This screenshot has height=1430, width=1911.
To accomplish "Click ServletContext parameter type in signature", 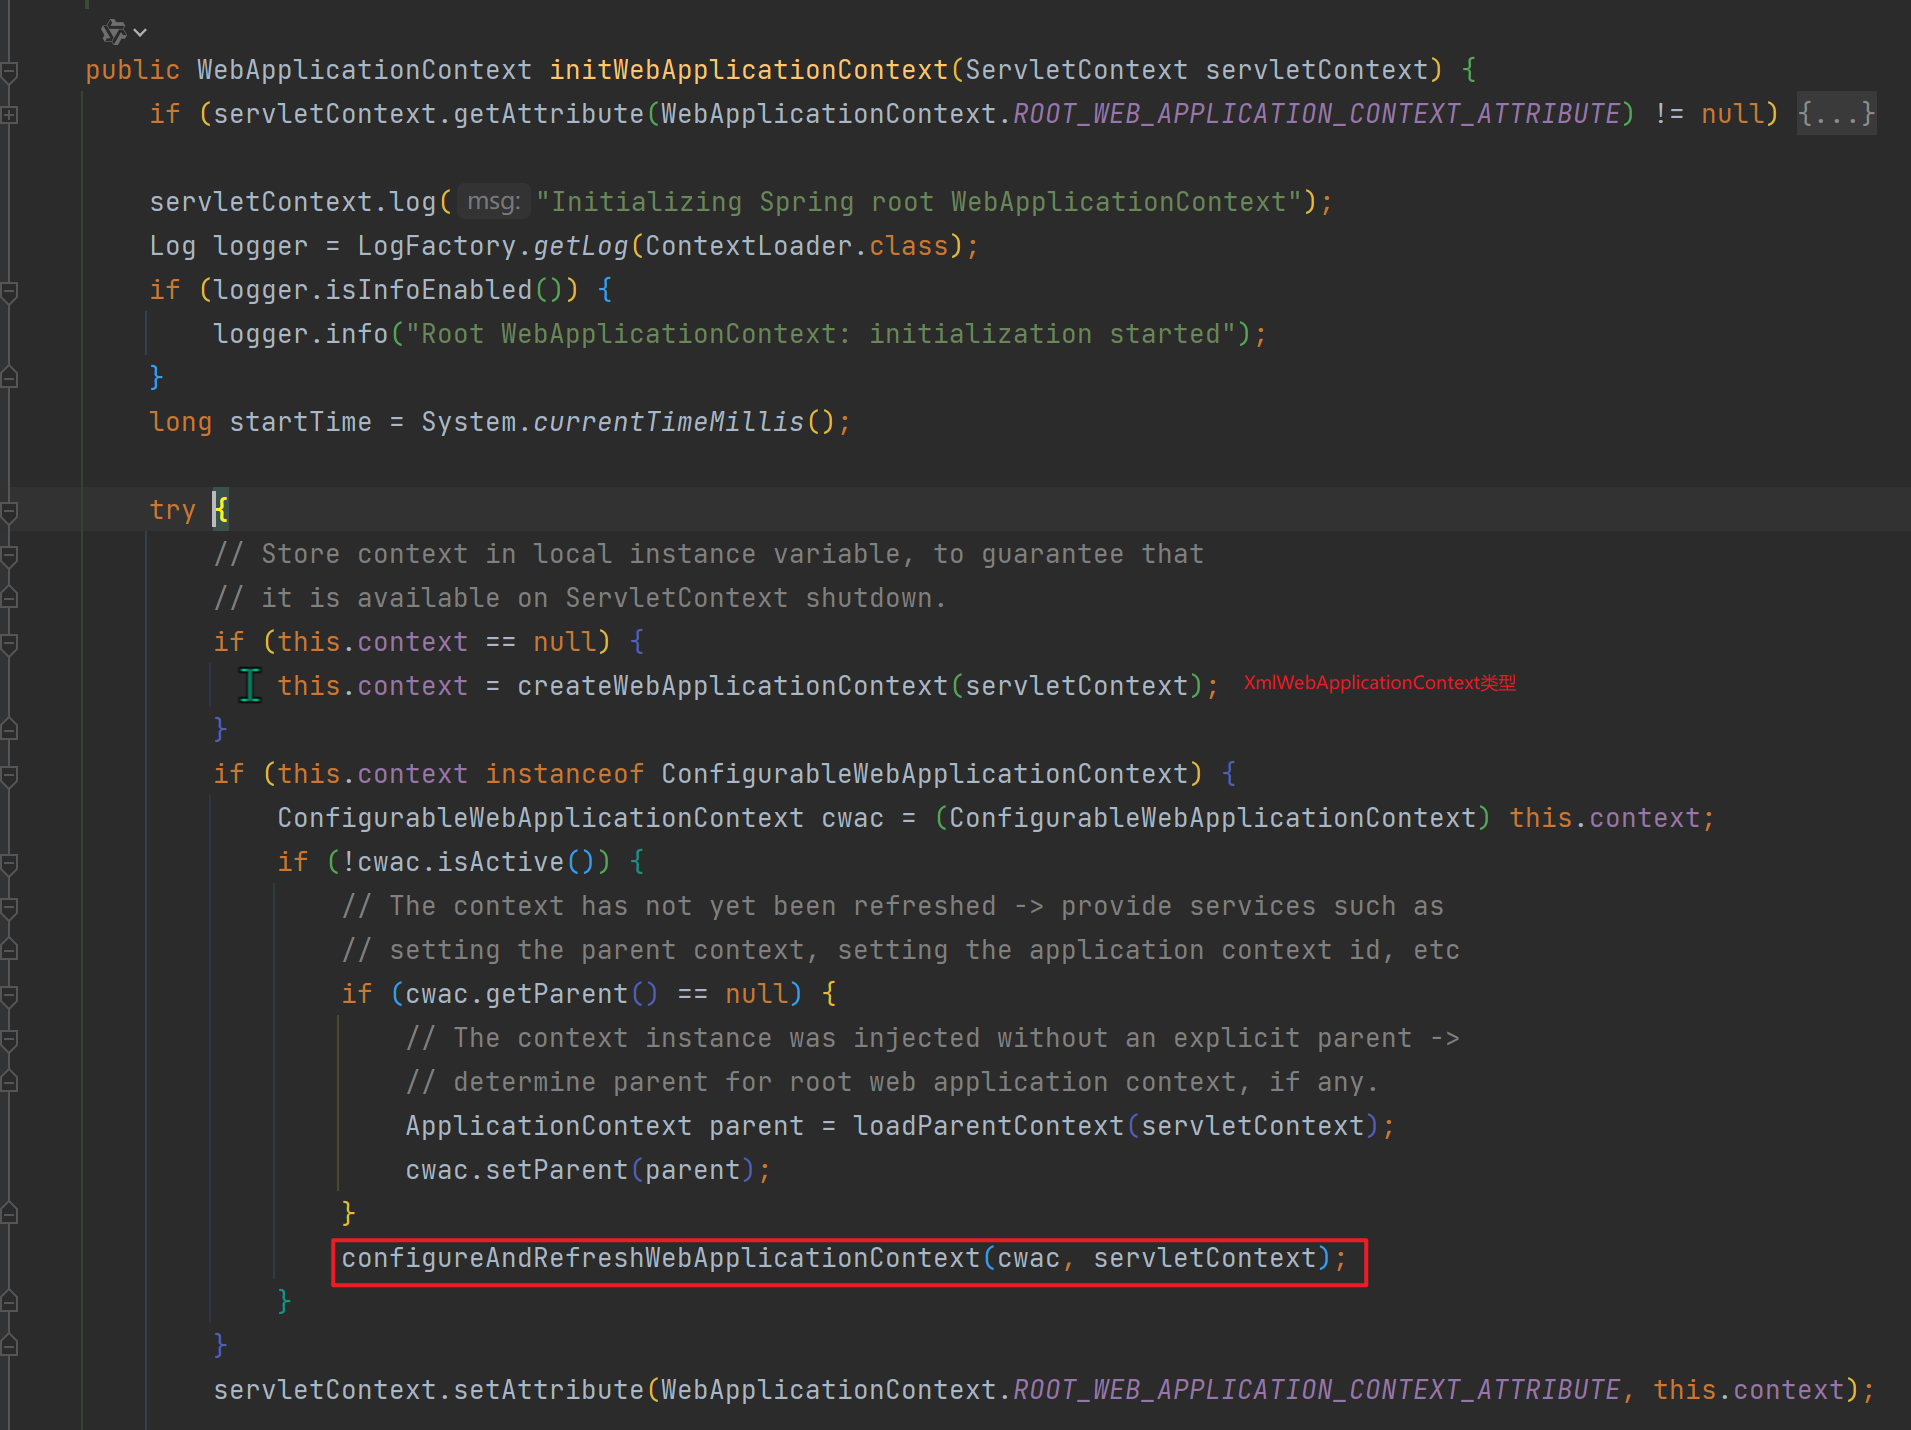I will pos(1077,70).
